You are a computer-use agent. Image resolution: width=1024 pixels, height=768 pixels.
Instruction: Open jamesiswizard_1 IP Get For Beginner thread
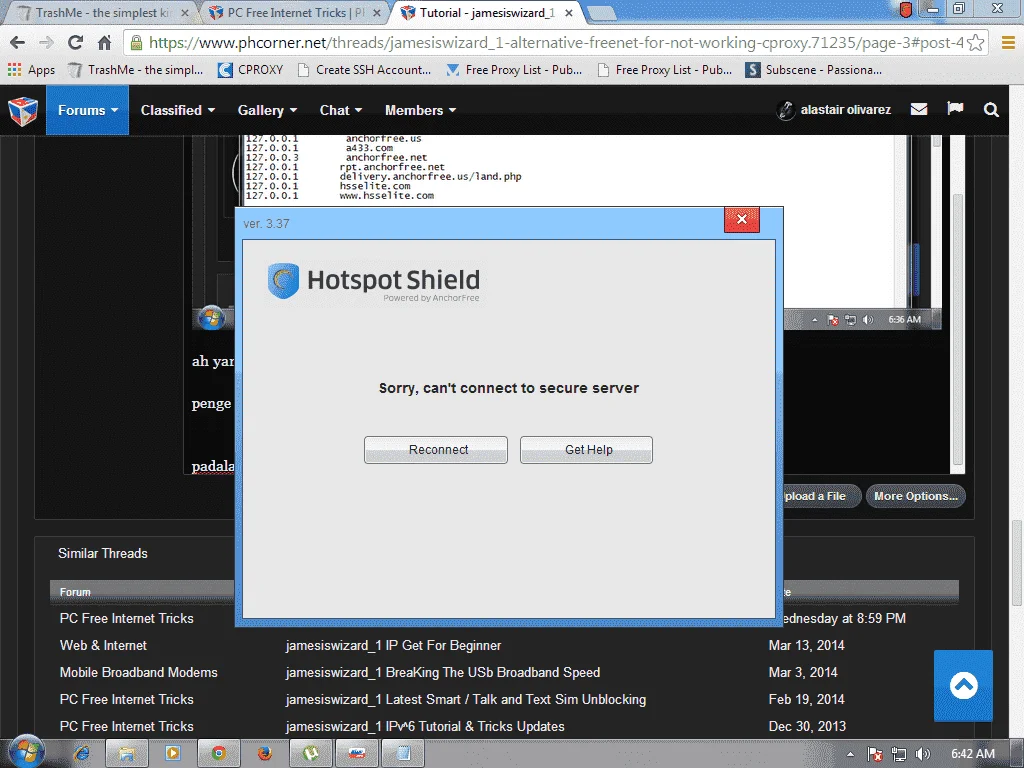pos(393,645)
